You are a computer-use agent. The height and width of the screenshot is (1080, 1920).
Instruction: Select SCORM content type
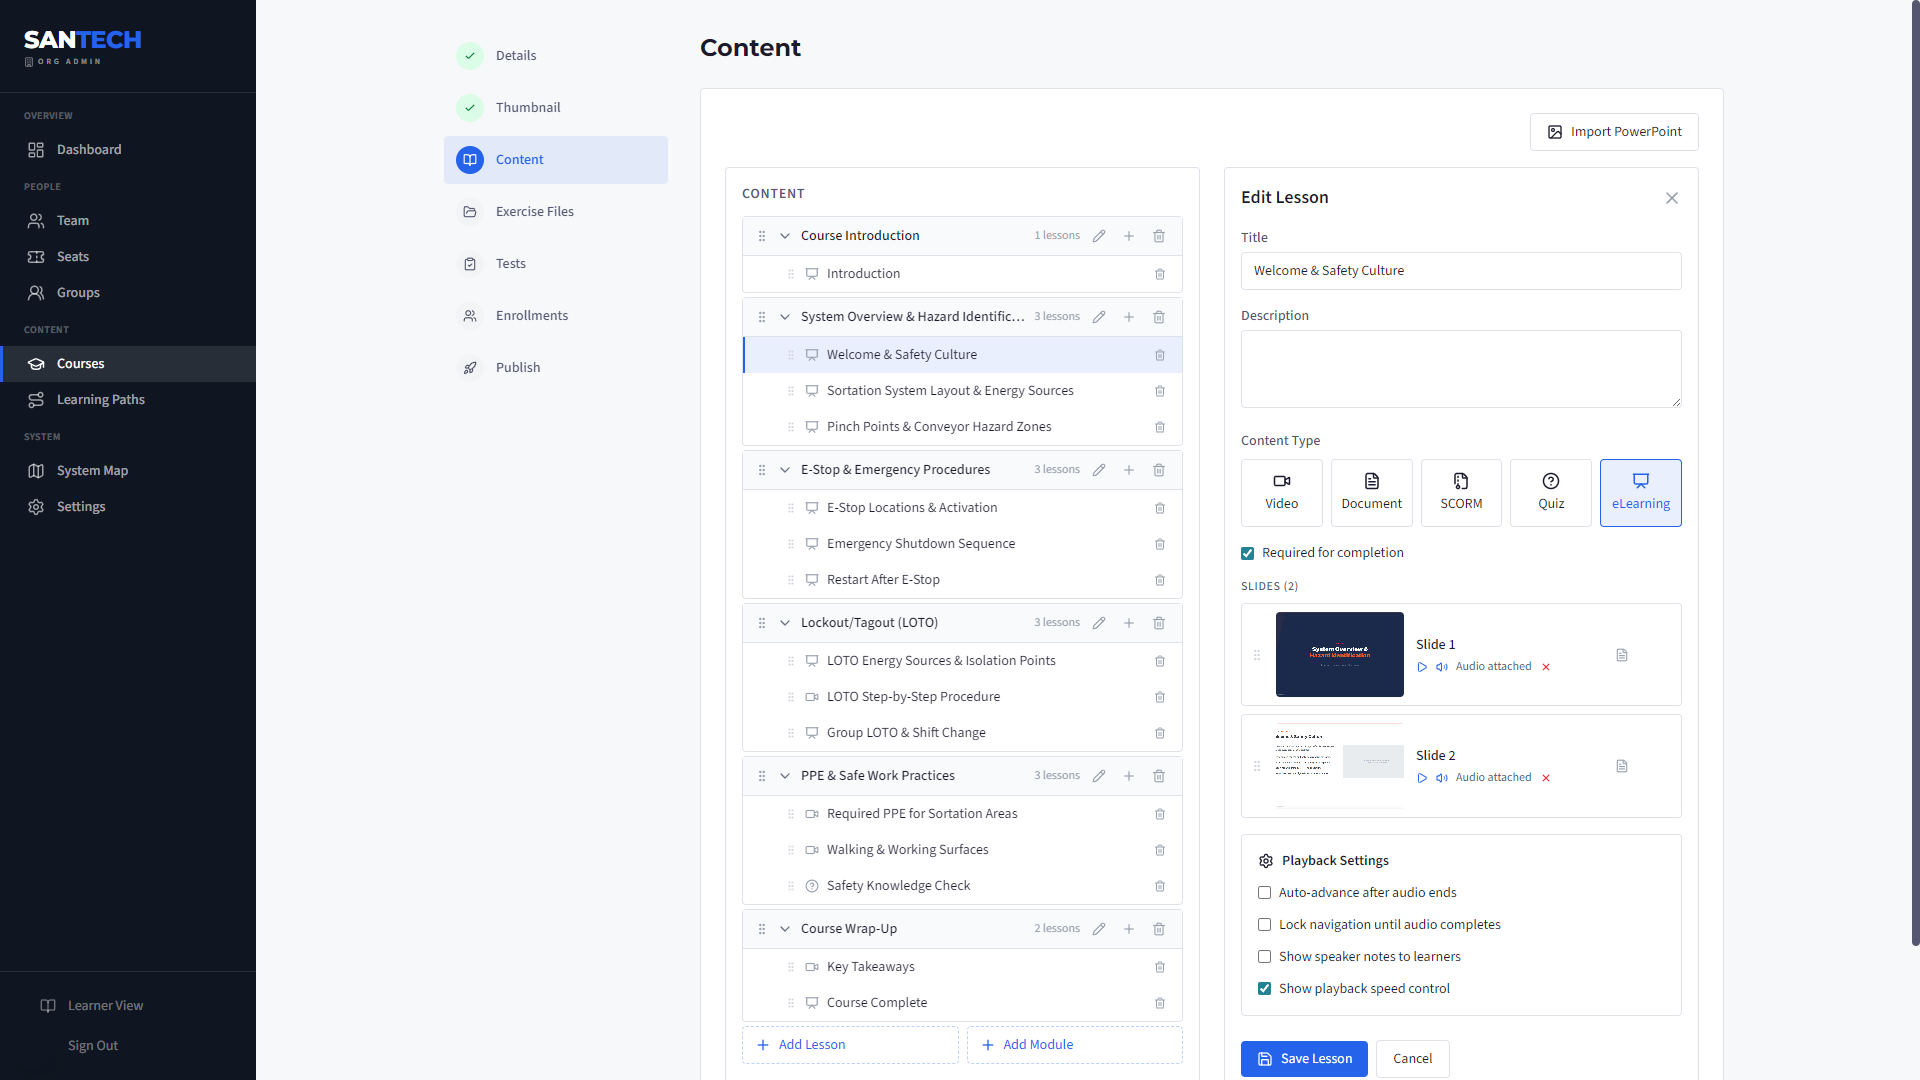point(1461,492)
